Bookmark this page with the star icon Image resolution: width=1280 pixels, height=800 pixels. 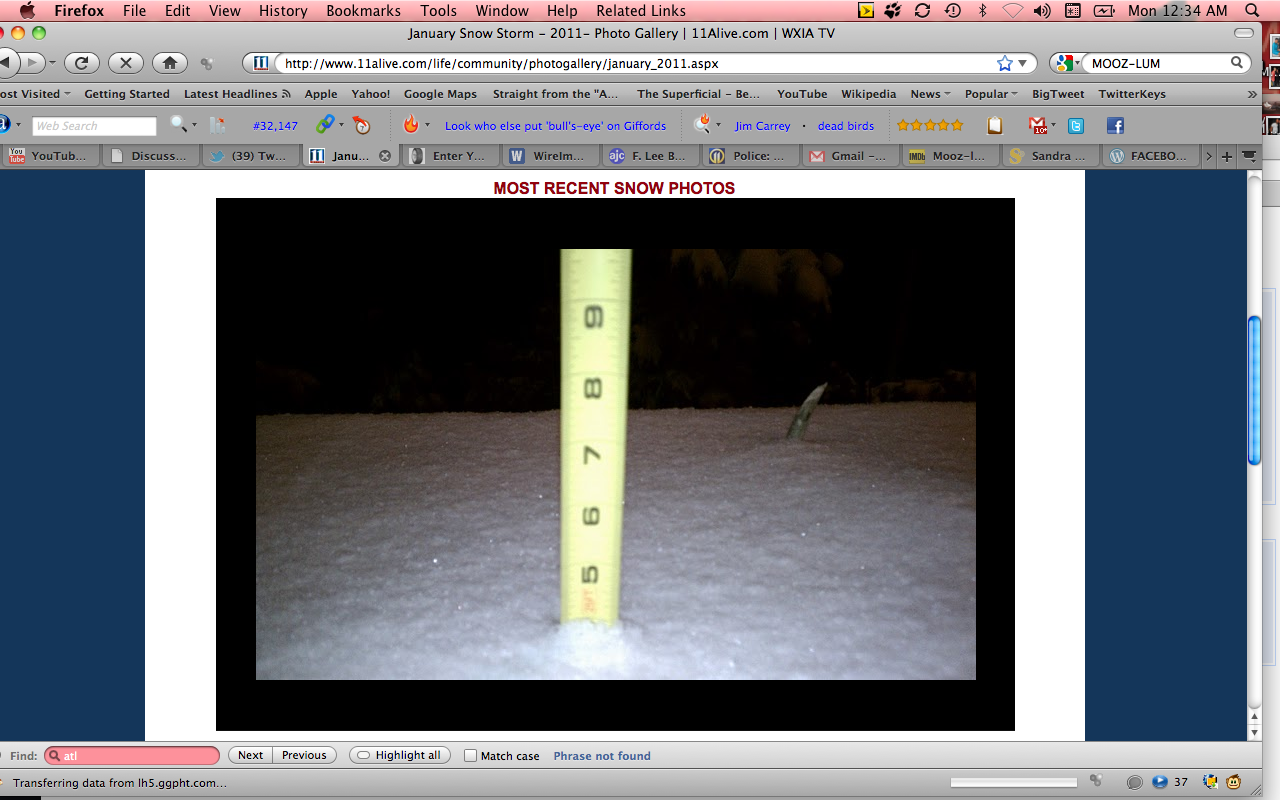[x=1004, y=63]
